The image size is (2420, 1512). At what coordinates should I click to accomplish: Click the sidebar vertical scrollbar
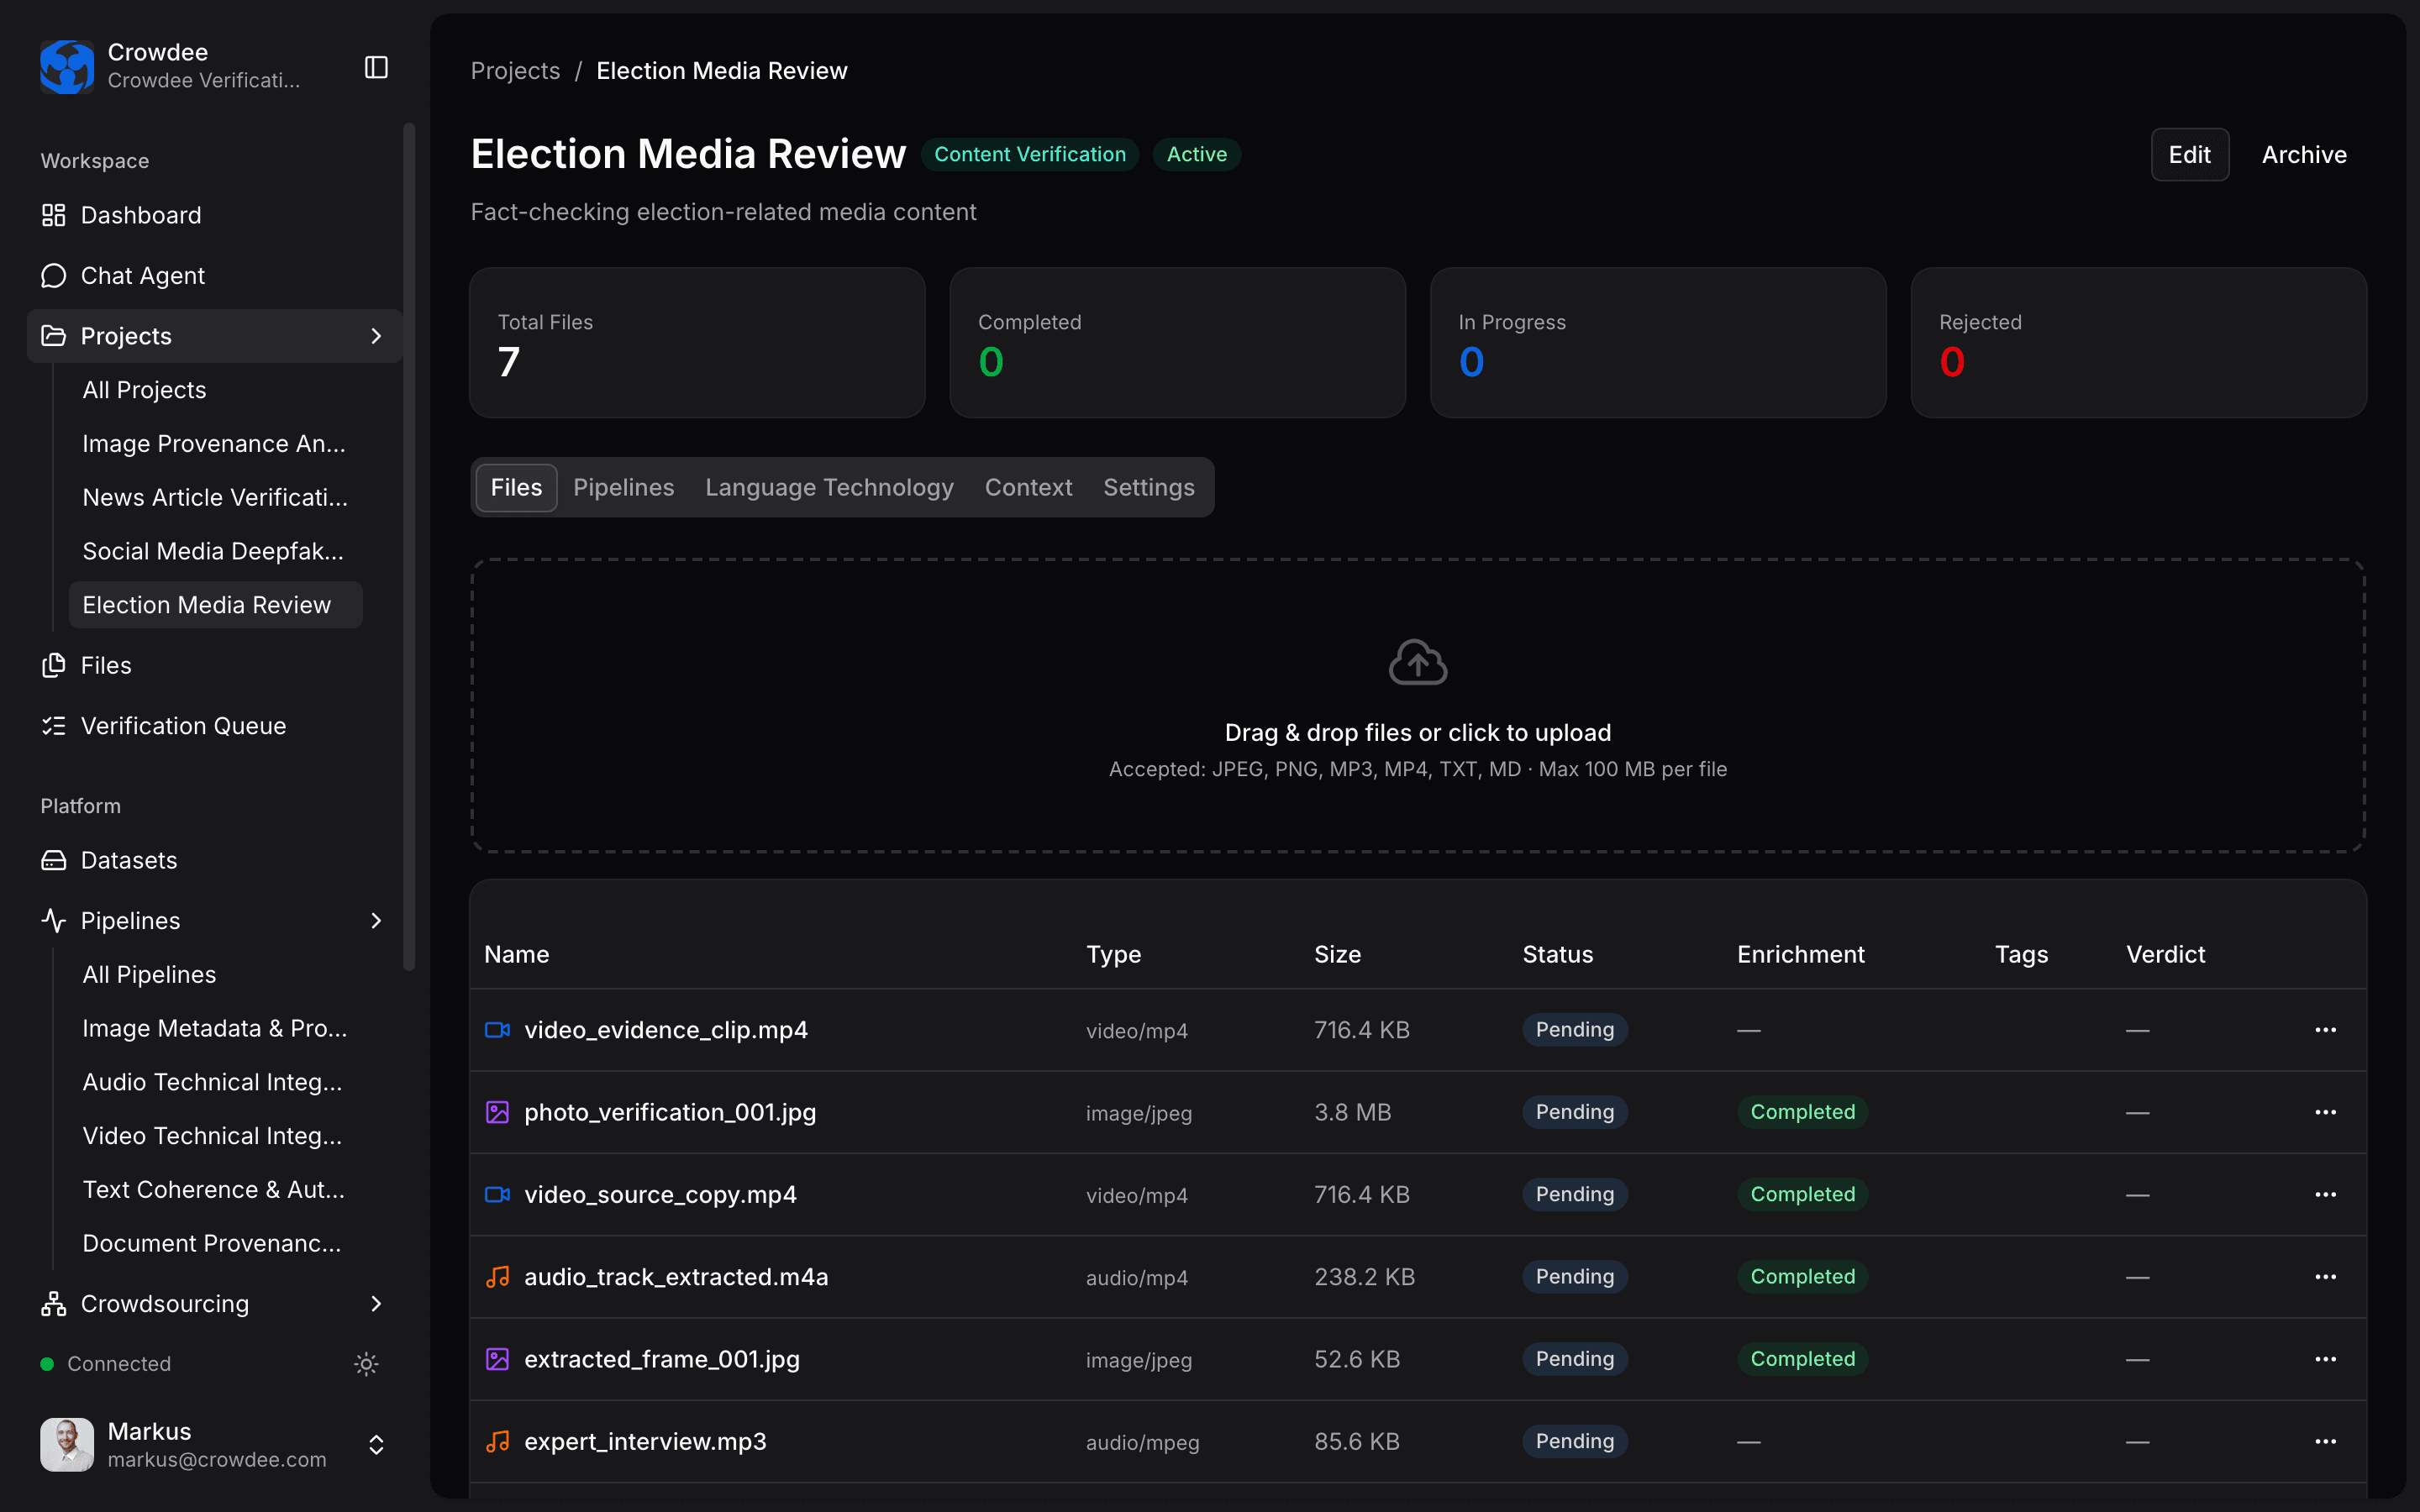408,545
